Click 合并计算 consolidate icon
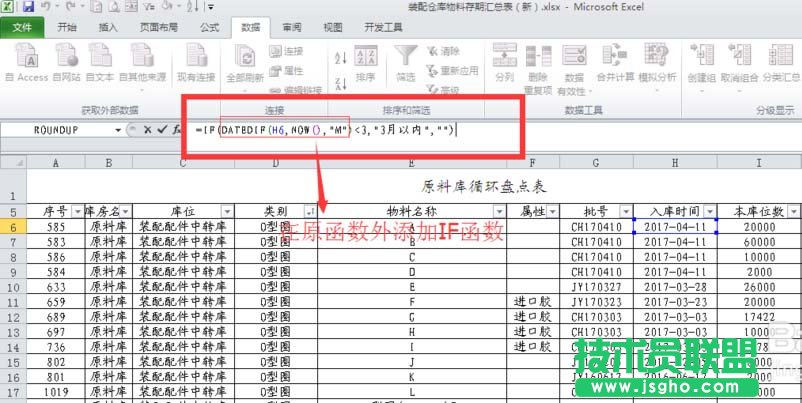Image resolution: width=802 pixels, height=403 pixels. click(615, 62)
